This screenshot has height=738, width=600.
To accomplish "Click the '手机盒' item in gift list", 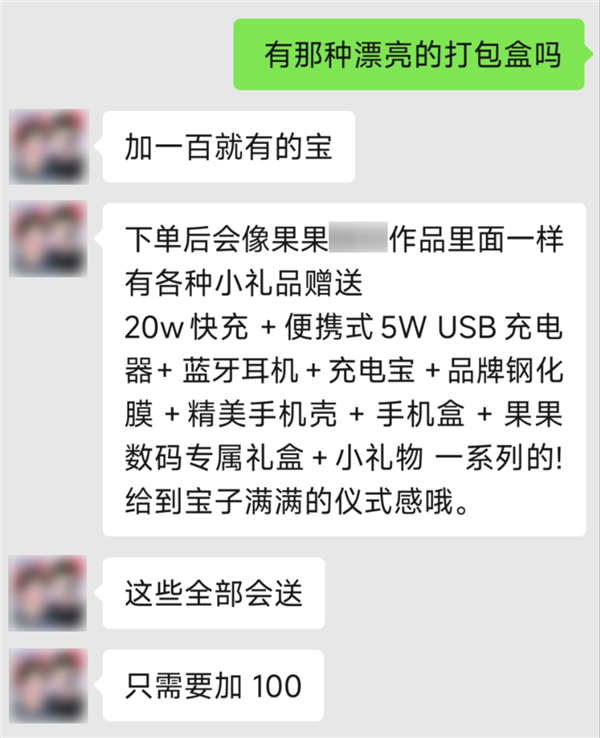I will pyautogui.click(x=420, y=414).
